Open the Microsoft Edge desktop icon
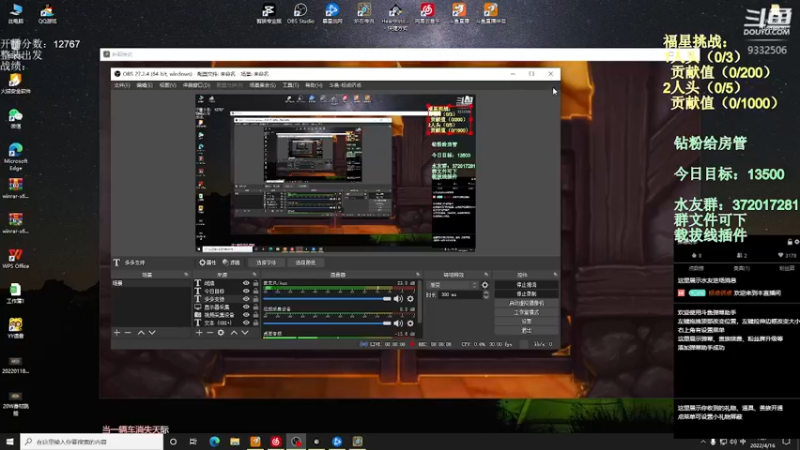The height and width of the screenshot is (450, 800). 15,157
